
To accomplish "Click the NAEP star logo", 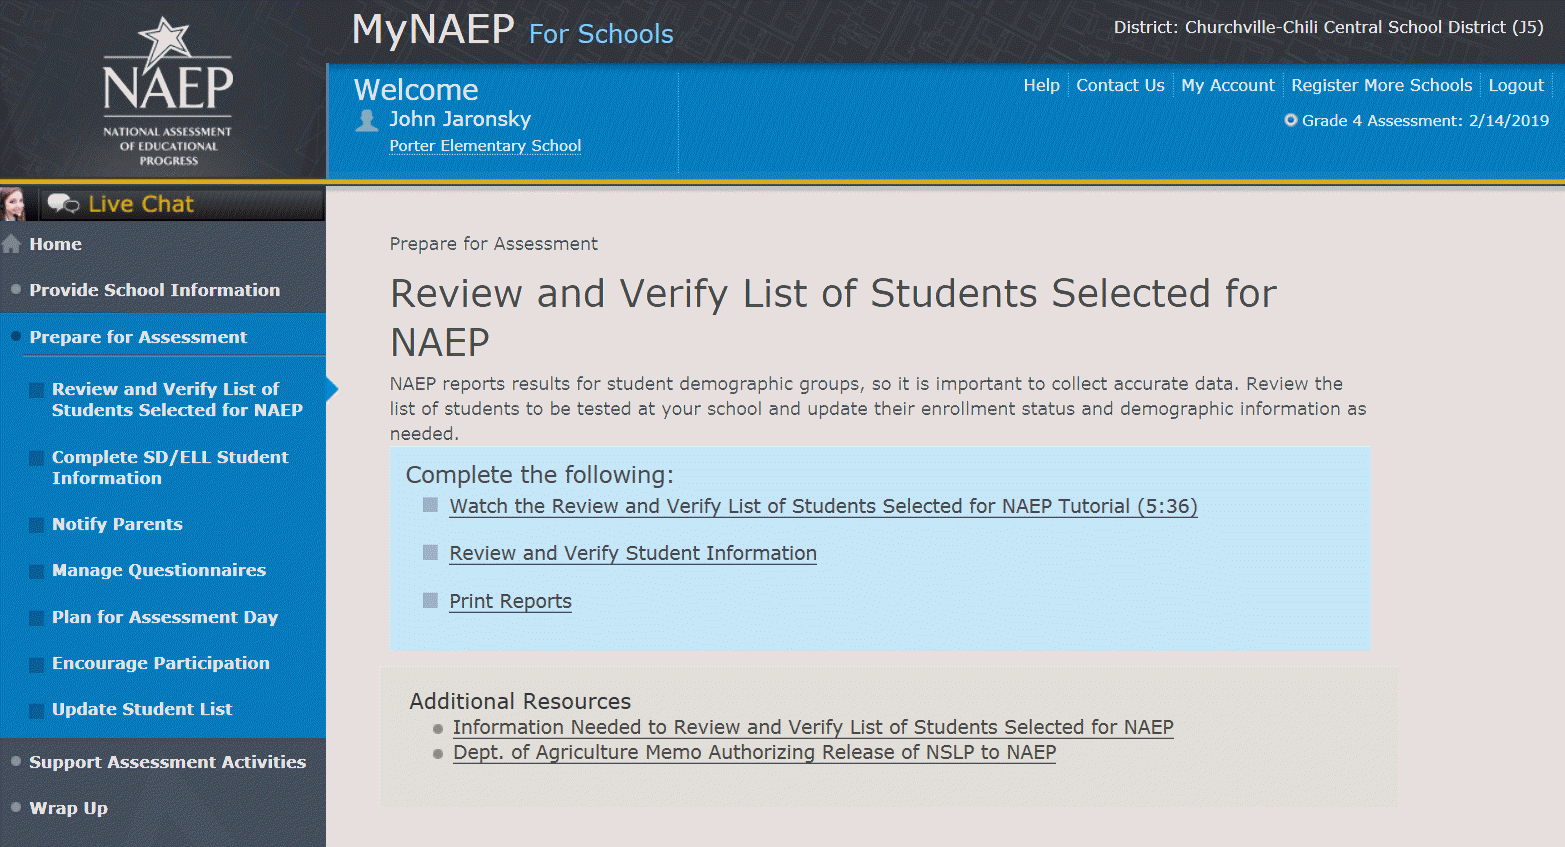I will click(167, 88).
